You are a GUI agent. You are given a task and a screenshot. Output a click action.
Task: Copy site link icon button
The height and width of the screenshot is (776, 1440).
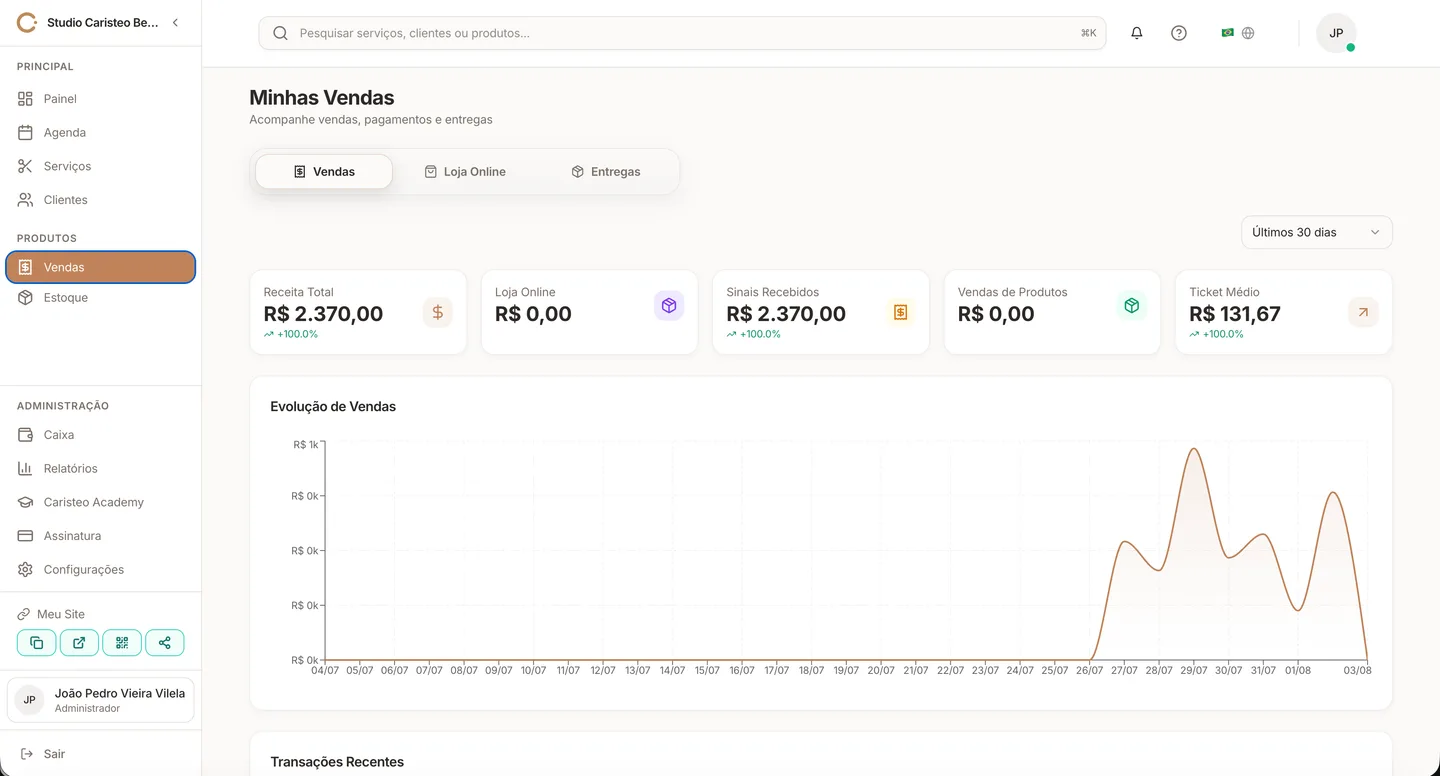[x=36, y=643]
